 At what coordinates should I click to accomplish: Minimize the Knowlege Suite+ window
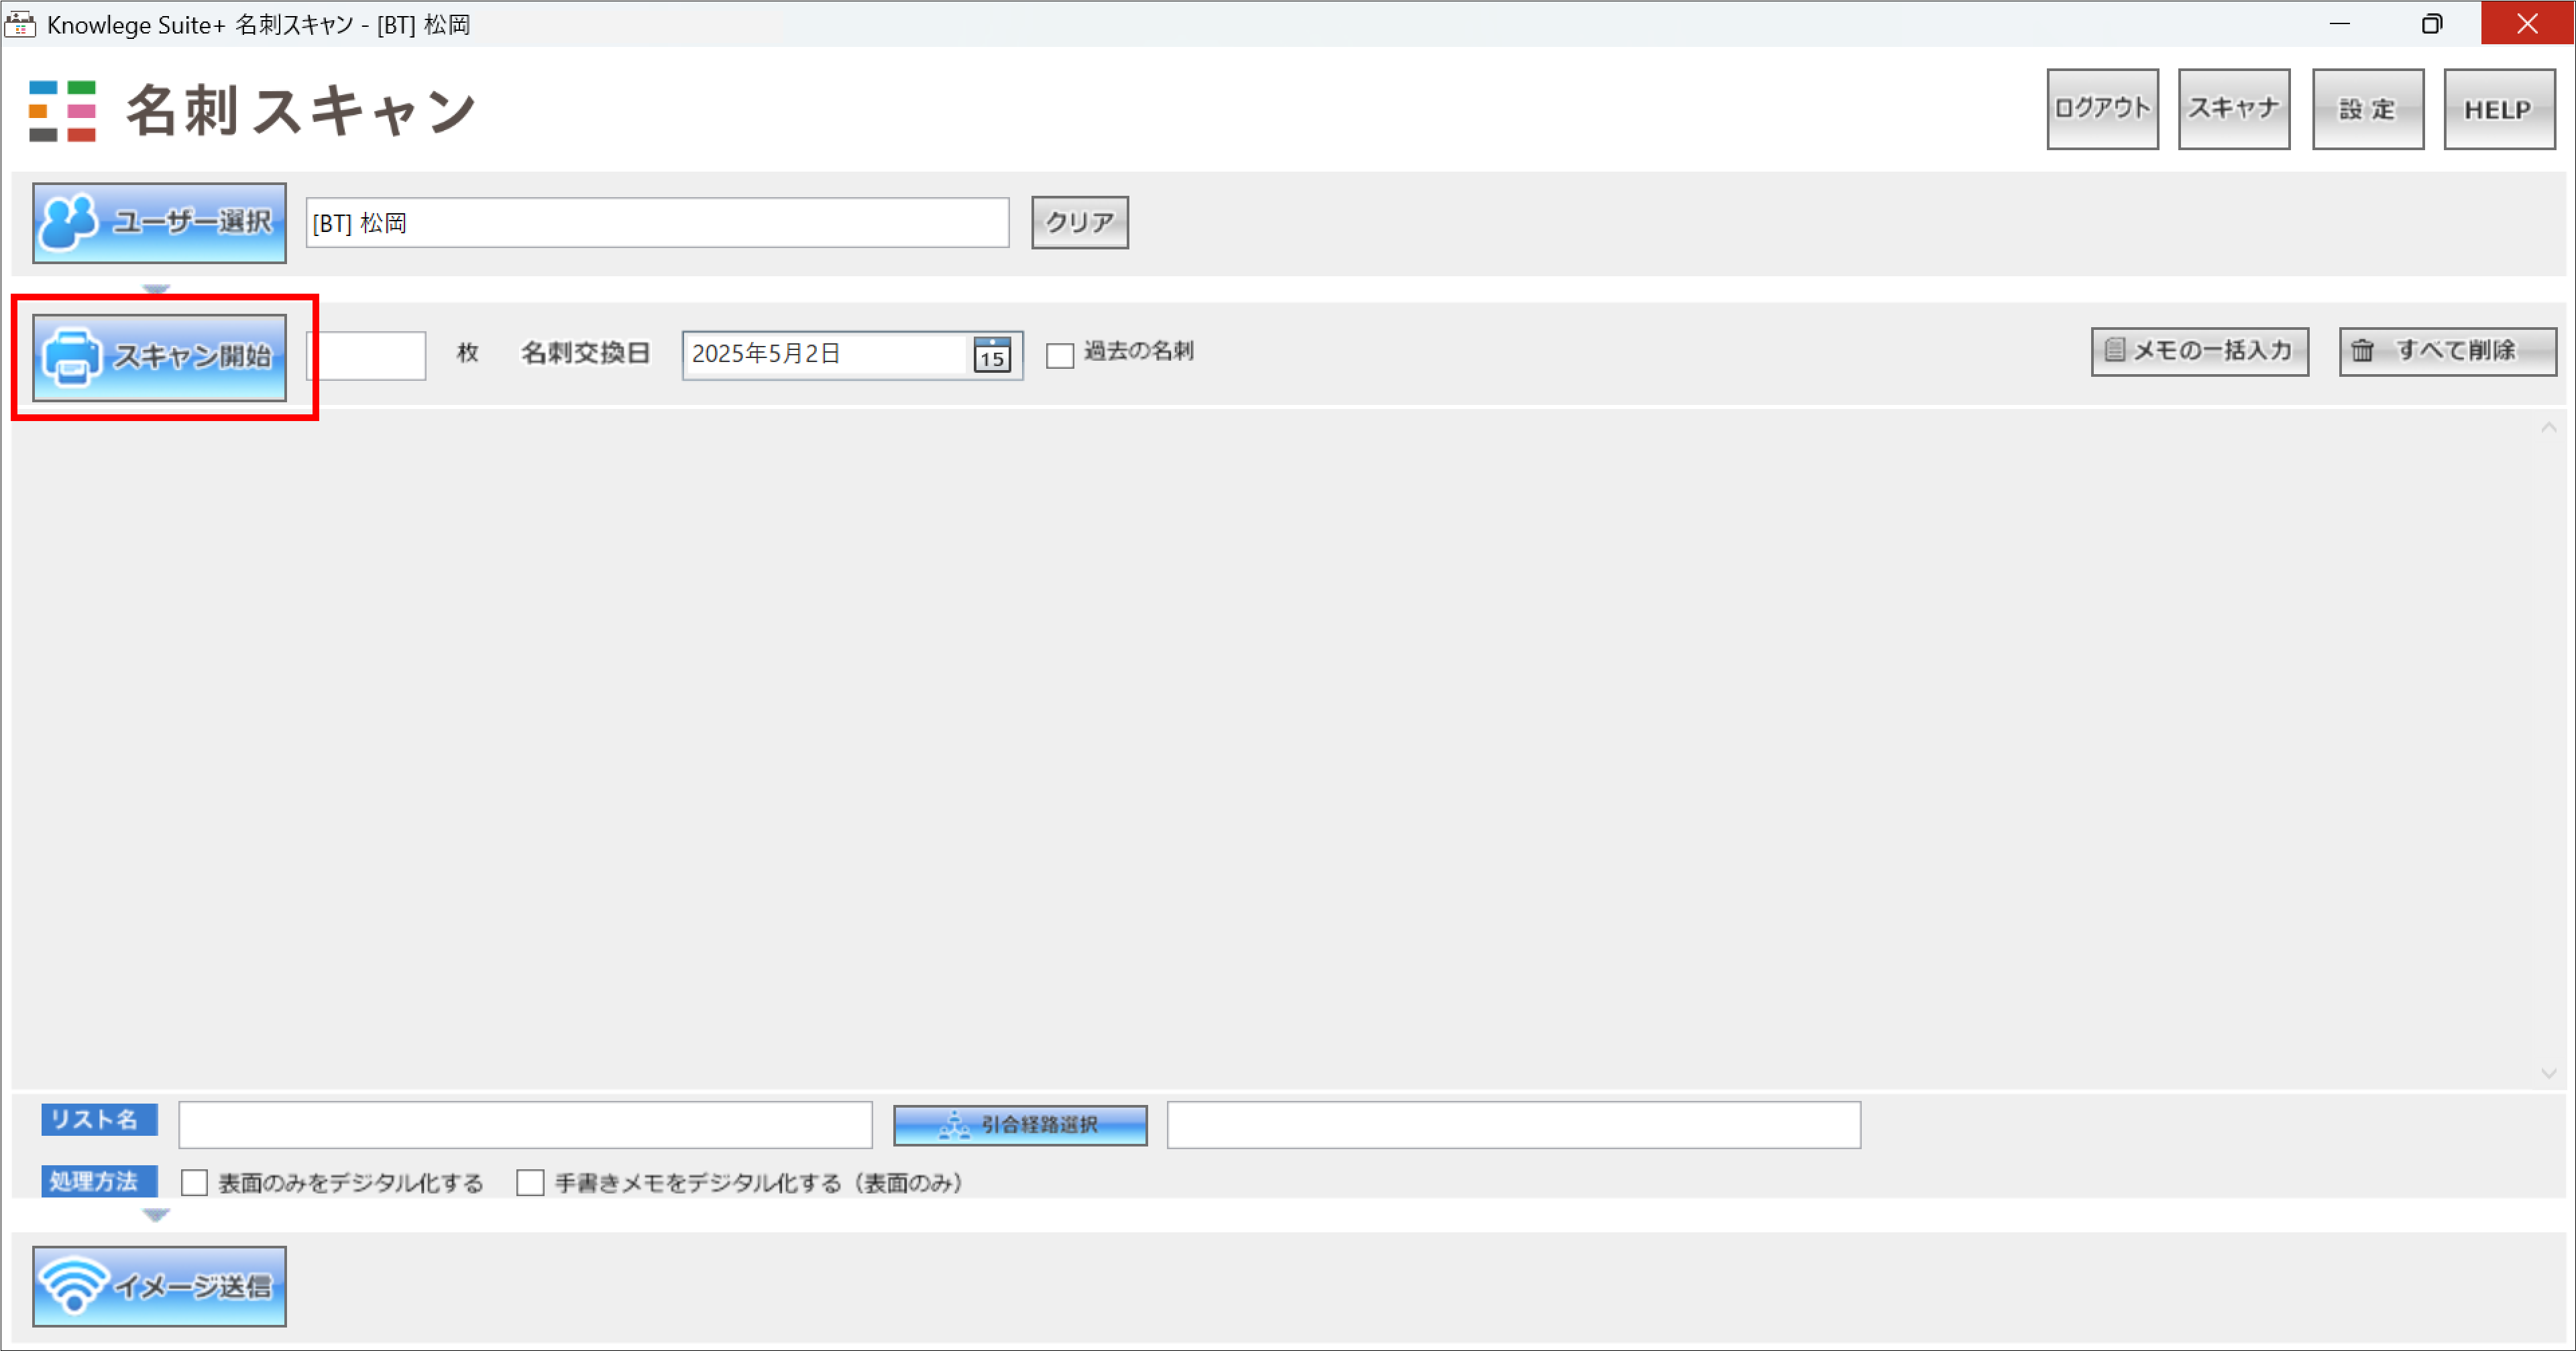(2339, 23)
